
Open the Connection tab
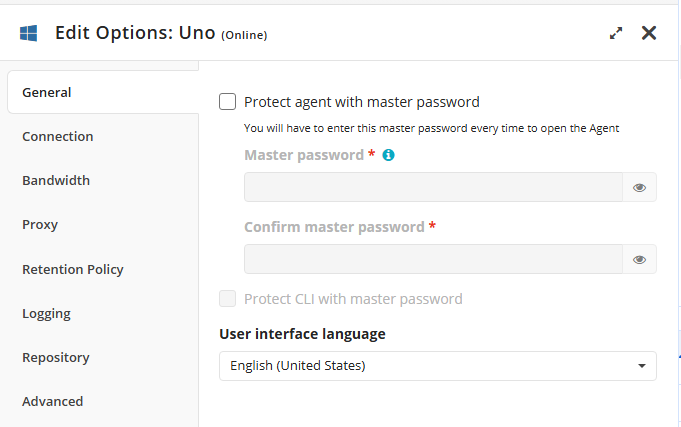point(58,136)
